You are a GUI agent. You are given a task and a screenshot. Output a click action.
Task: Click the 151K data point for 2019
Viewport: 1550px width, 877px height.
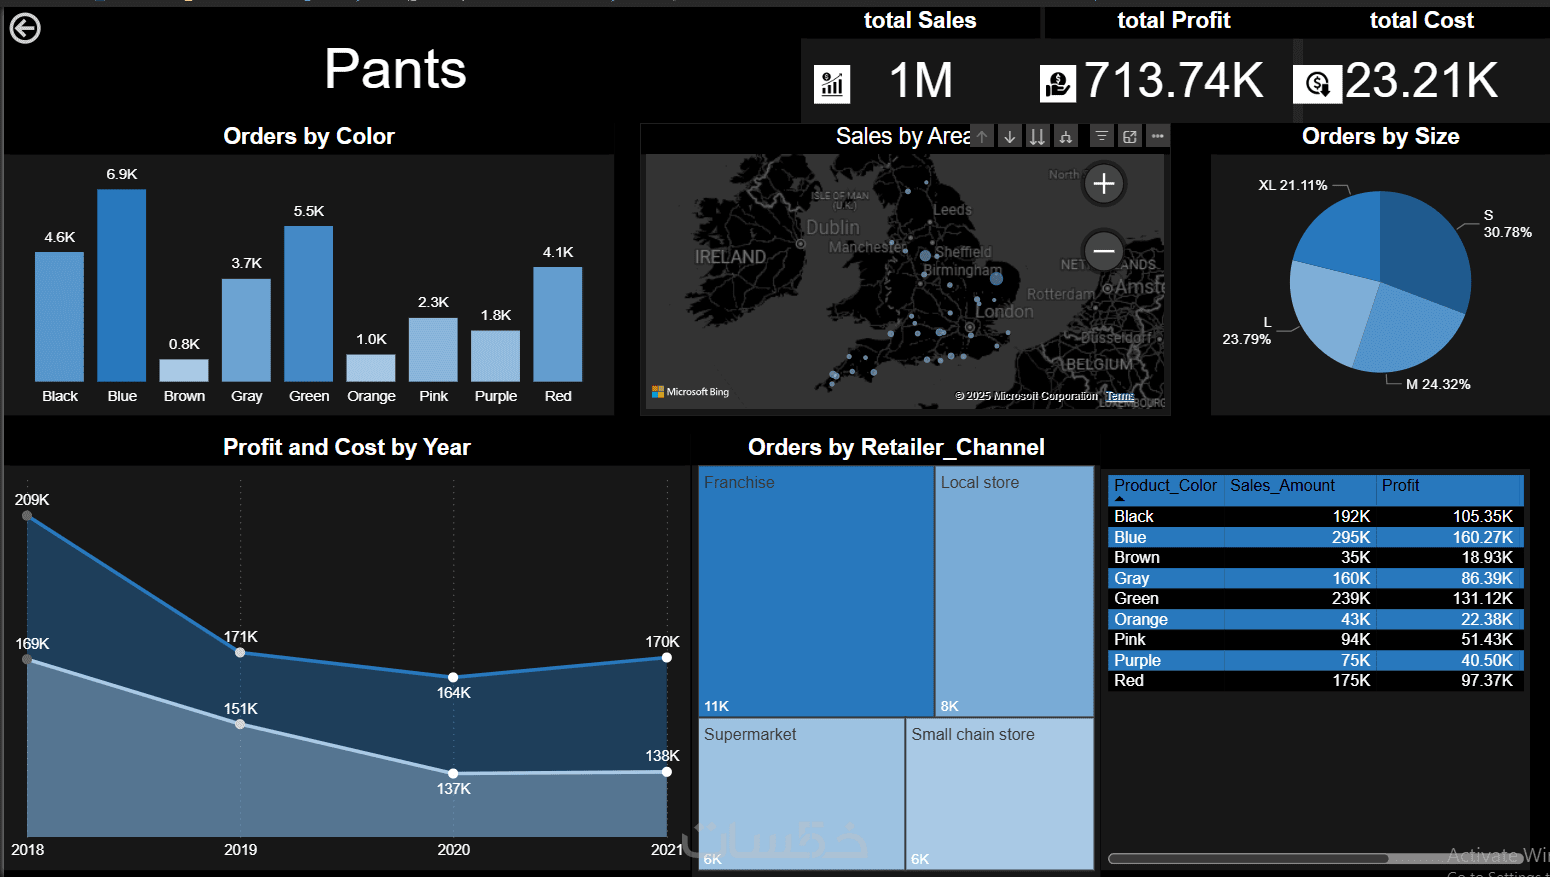(x=240, y=724)
